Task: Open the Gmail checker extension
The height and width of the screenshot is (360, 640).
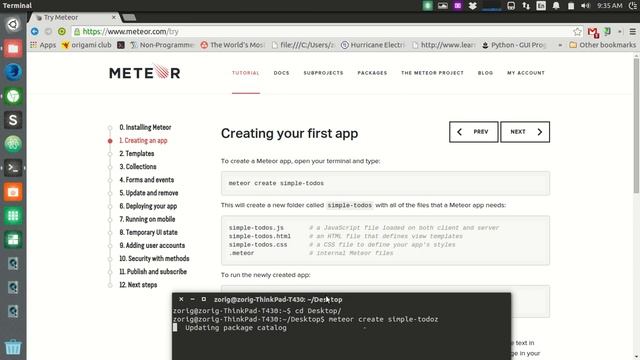Action: (x=593, y=32)
